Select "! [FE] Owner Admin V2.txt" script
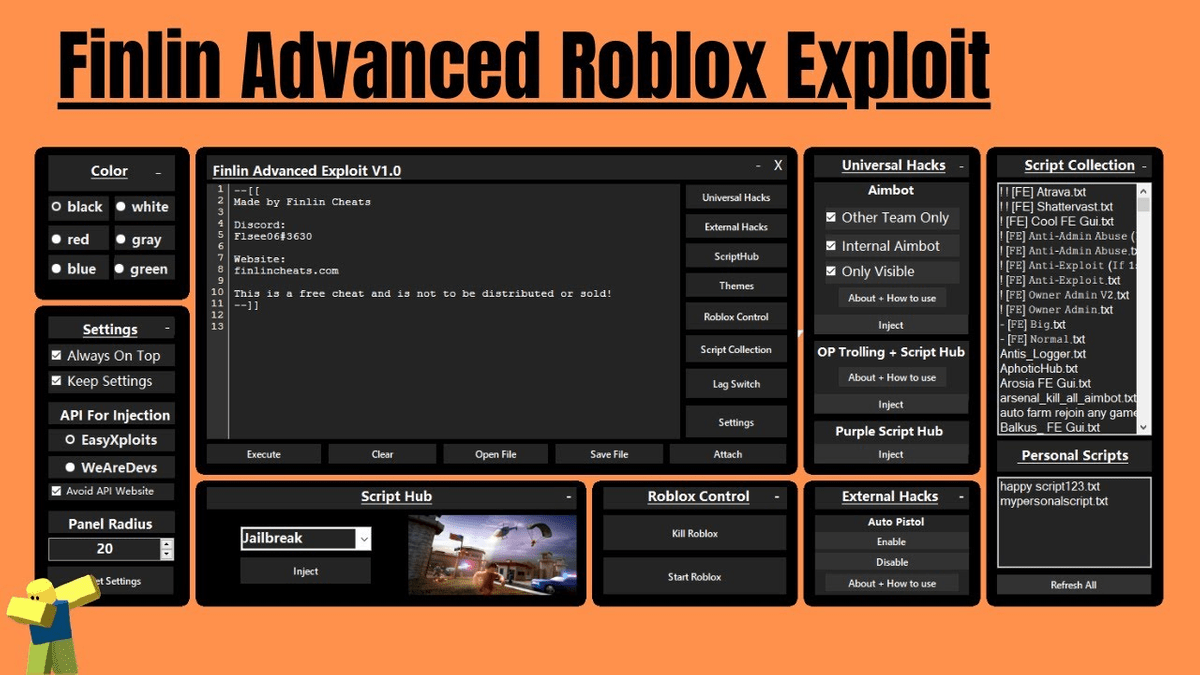The height and width of the screenshot is (675, 1200). pyautogui.click(x=1063, y=295)
